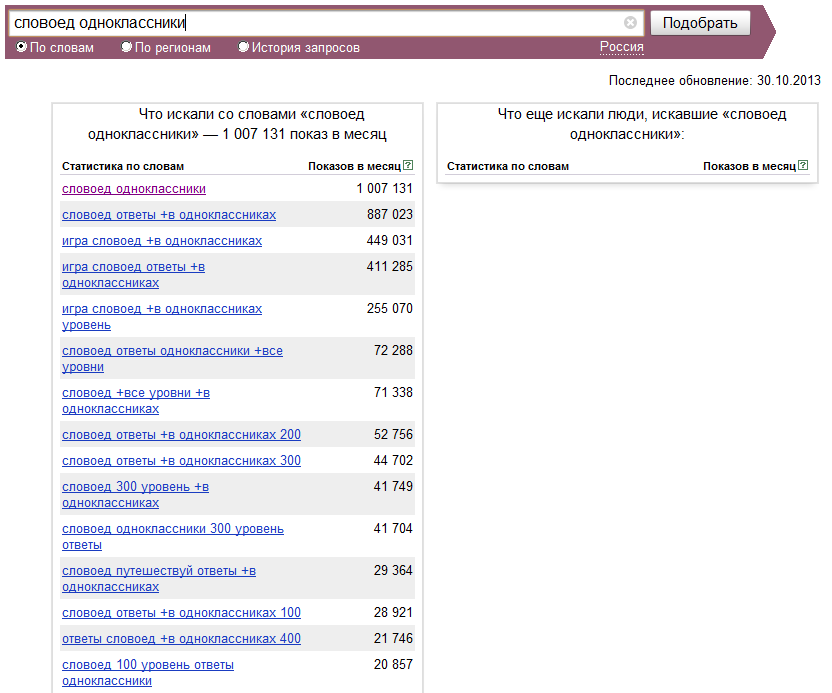
Task: Click the value '255 070'
Action: coord(389,308)
